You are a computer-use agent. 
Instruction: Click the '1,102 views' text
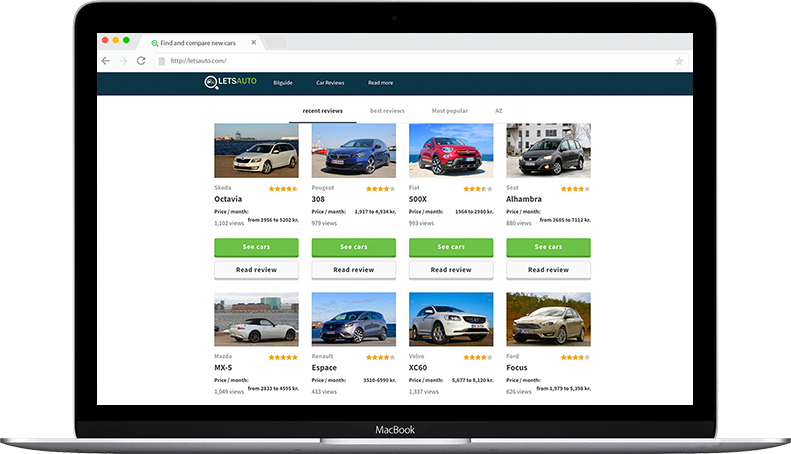tap(229, 223)
